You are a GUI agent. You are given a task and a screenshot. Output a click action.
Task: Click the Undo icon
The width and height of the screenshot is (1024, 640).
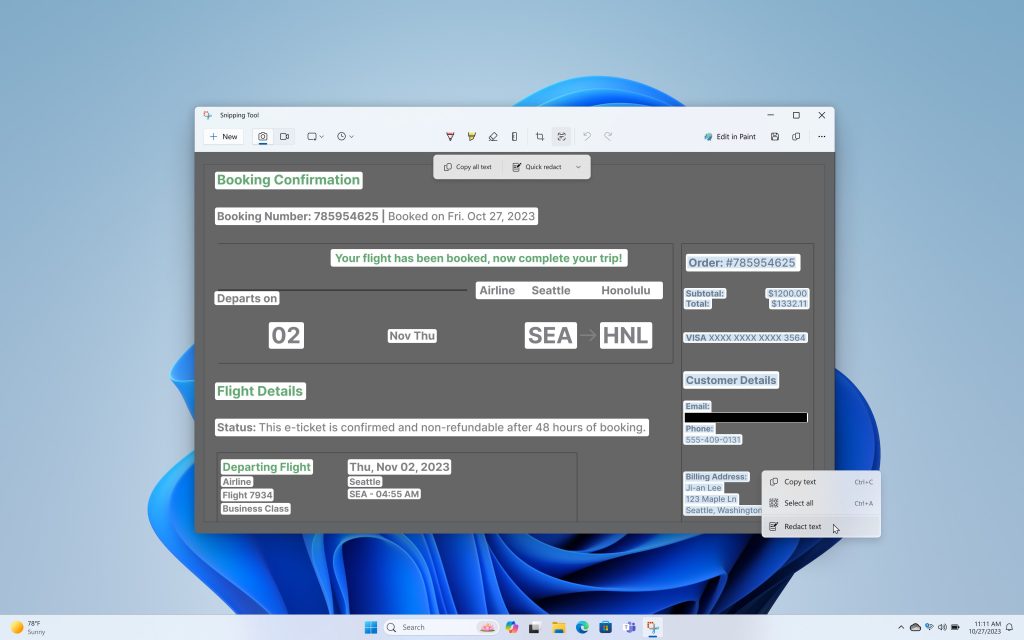586,136
